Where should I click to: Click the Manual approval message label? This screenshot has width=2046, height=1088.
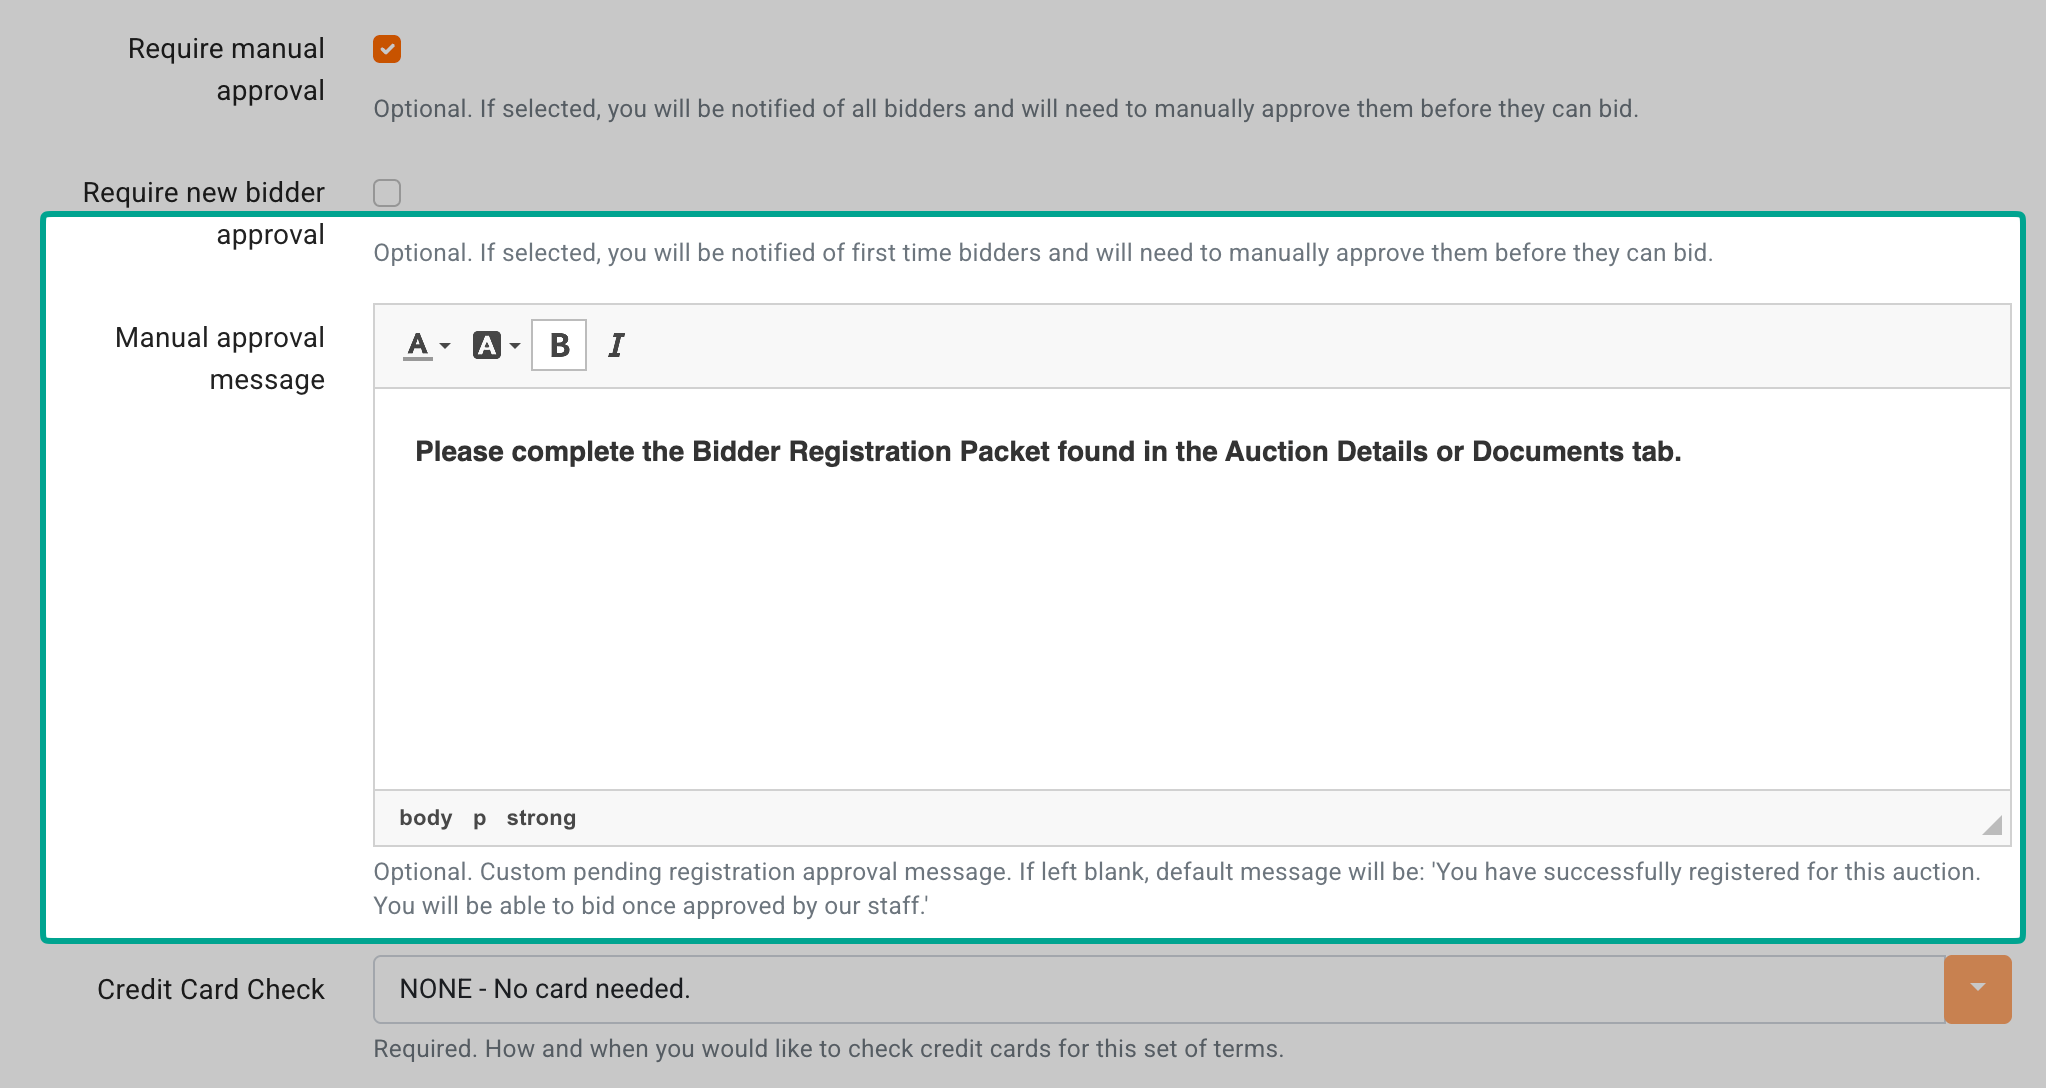tap(220, 359)
